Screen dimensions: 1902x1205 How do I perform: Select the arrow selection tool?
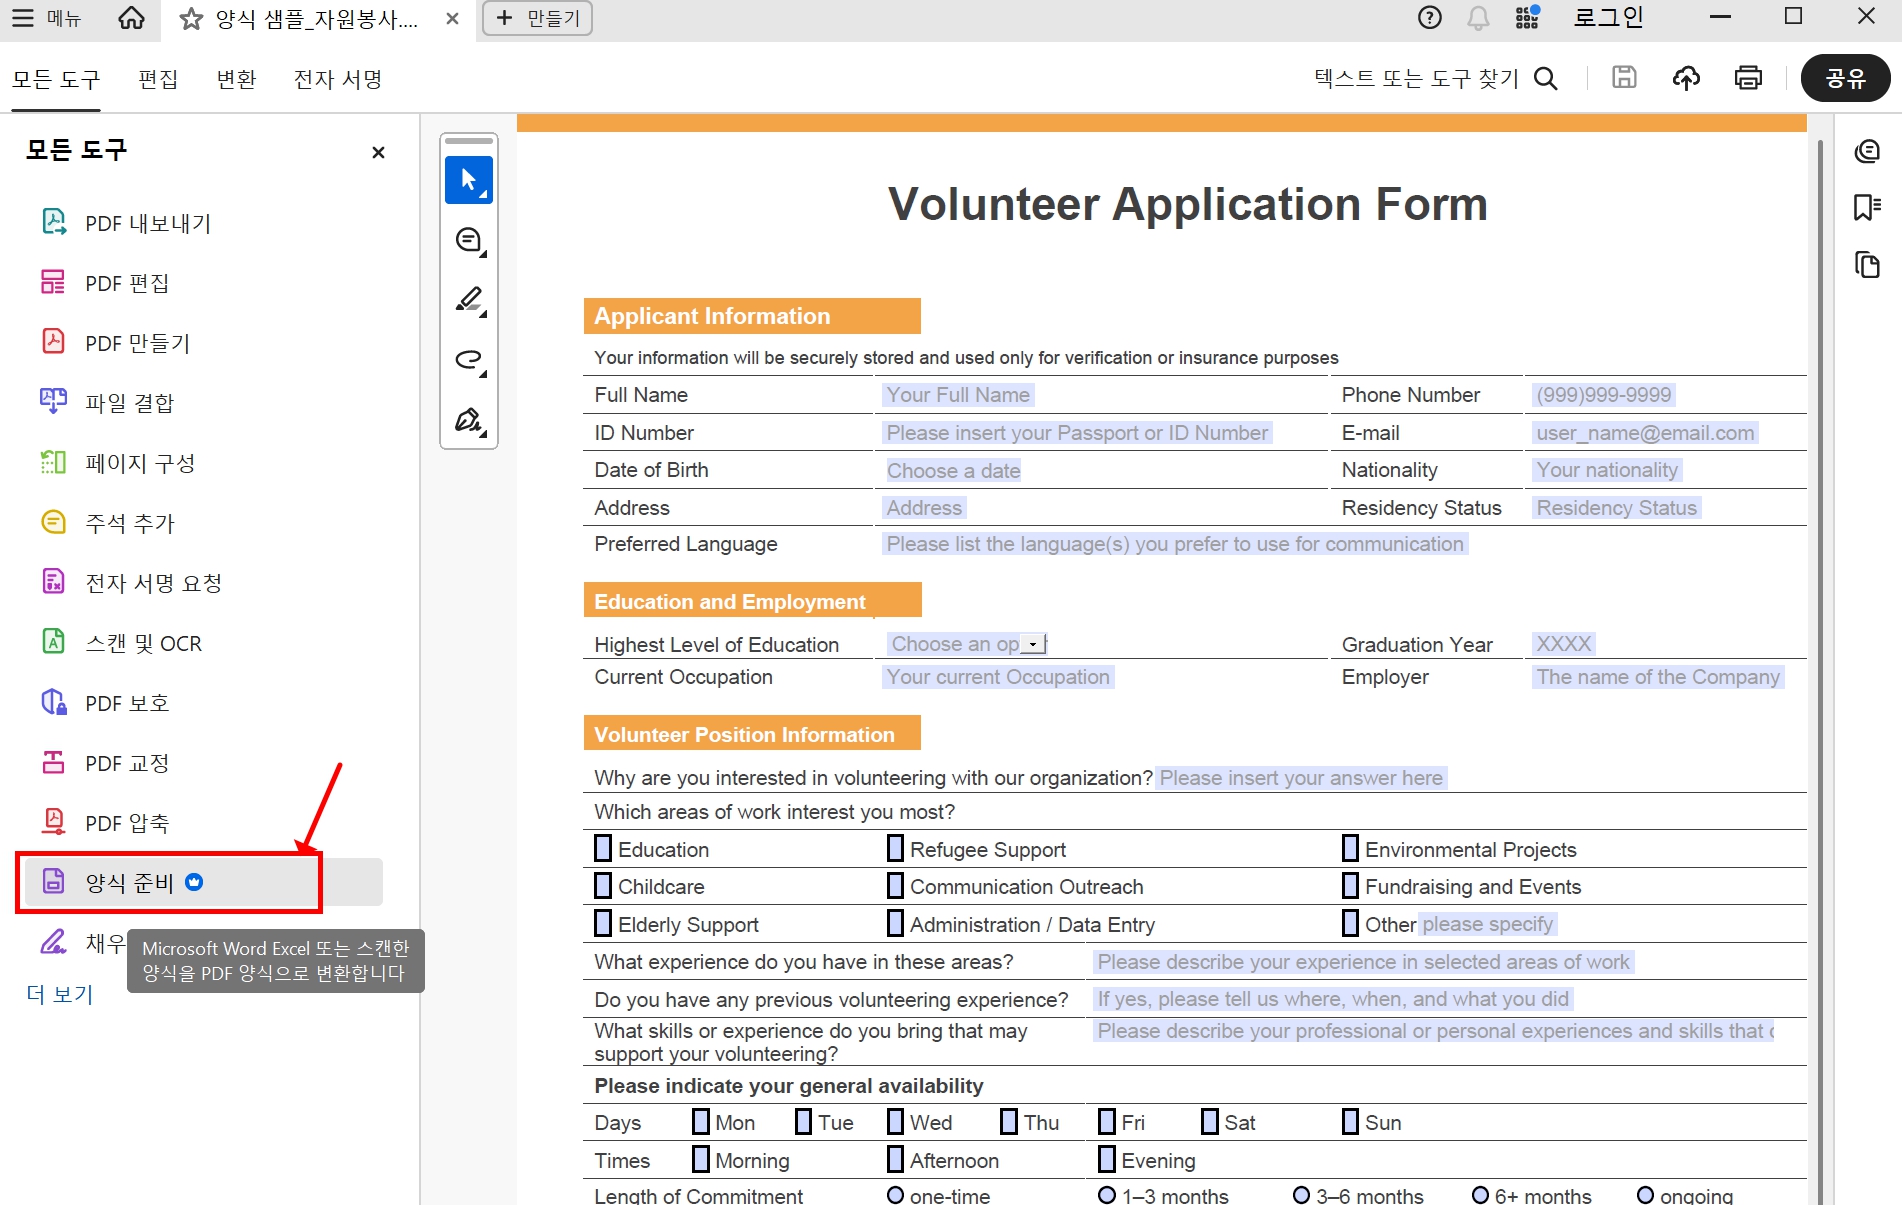coord(468,180)
